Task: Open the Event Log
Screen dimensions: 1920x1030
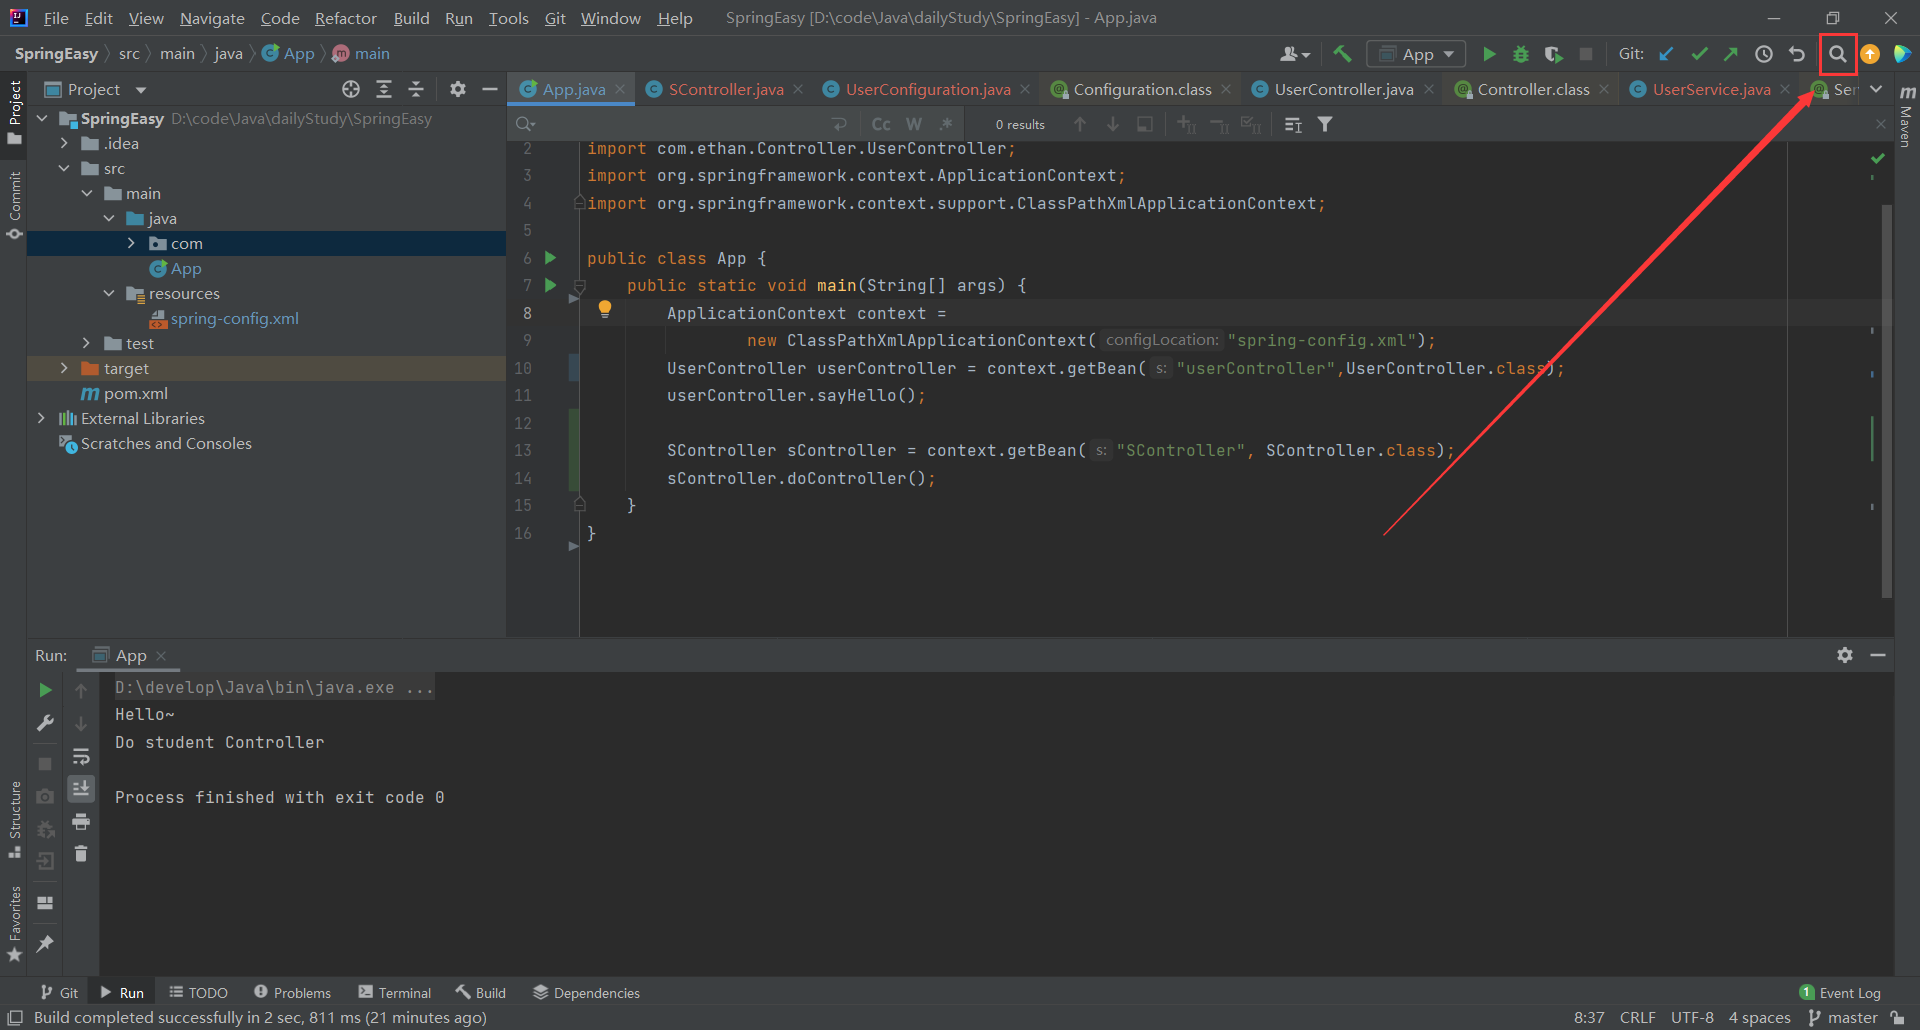Action: (1840, 993)
